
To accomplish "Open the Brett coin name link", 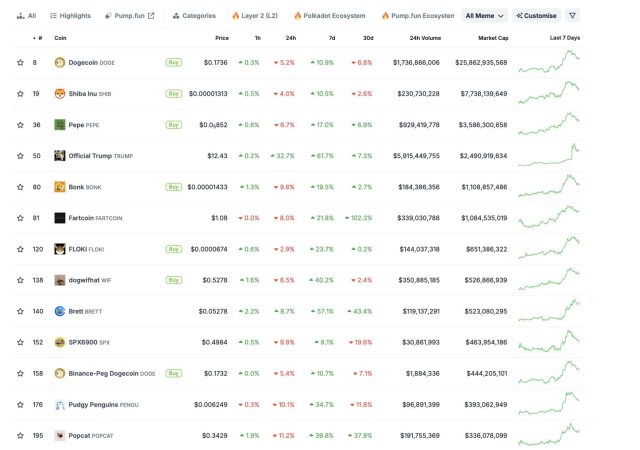I will pyautogui.click(x=85, y=311).
